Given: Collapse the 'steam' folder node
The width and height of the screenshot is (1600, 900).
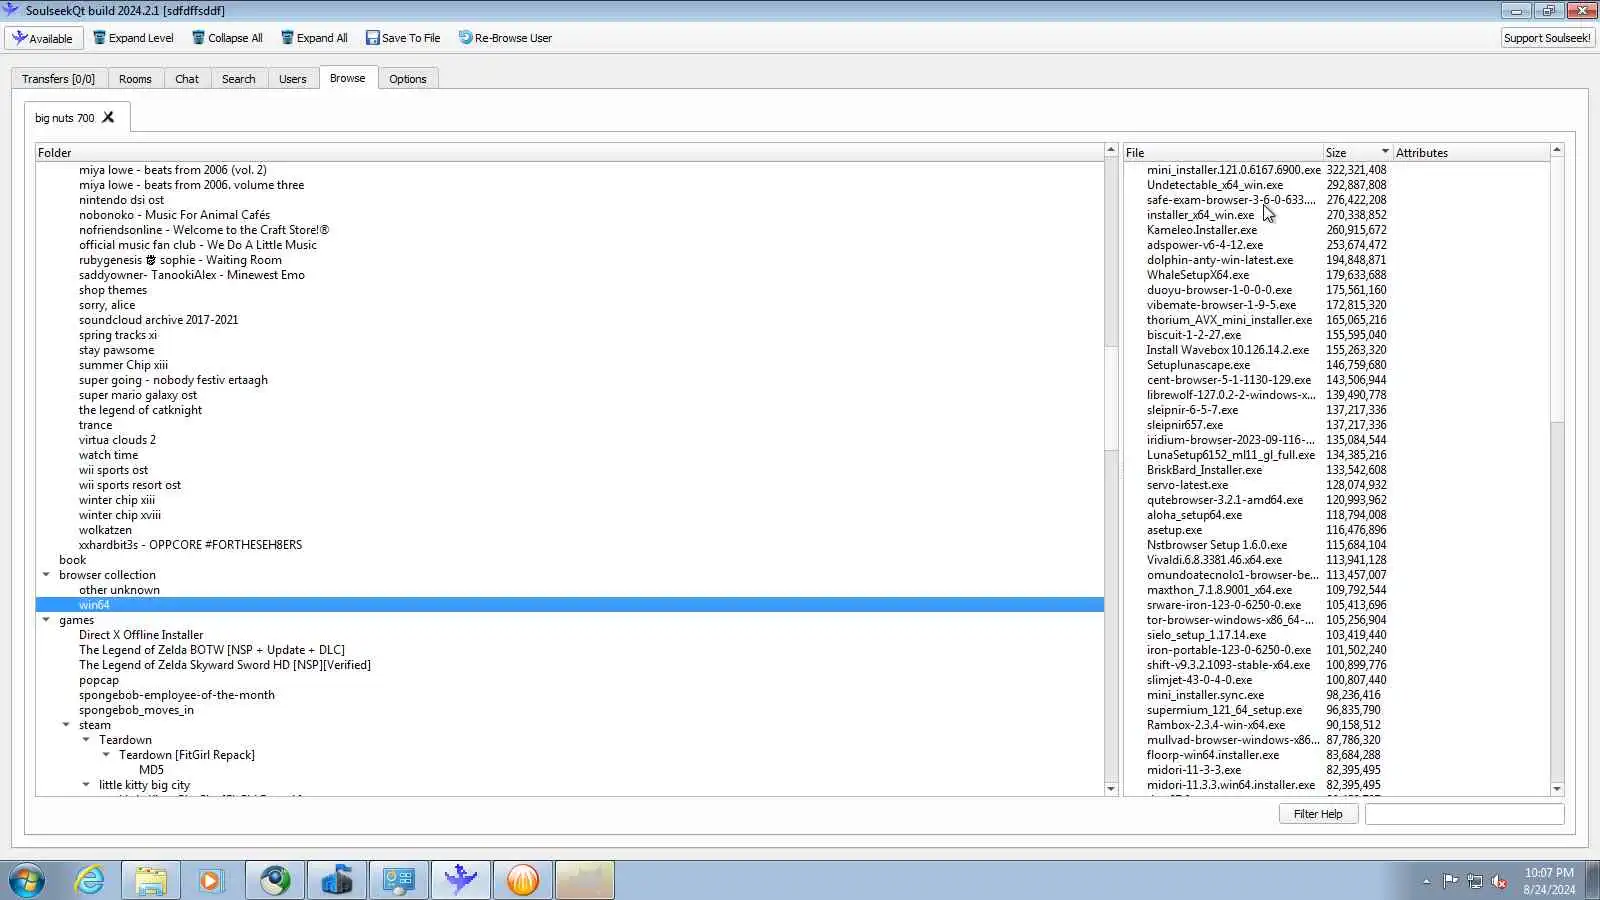Looking at the screenshot, I should pos(66,725).
